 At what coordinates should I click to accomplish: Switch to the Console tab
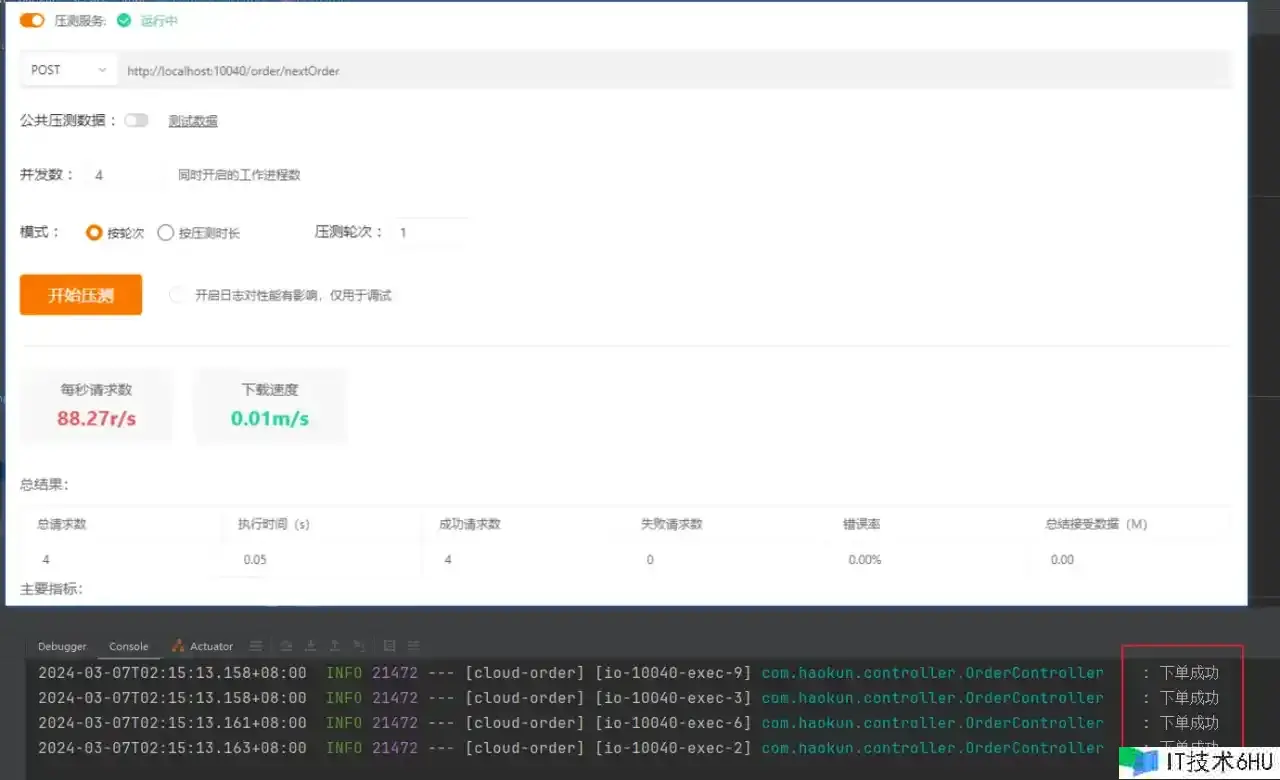(129, 646)
